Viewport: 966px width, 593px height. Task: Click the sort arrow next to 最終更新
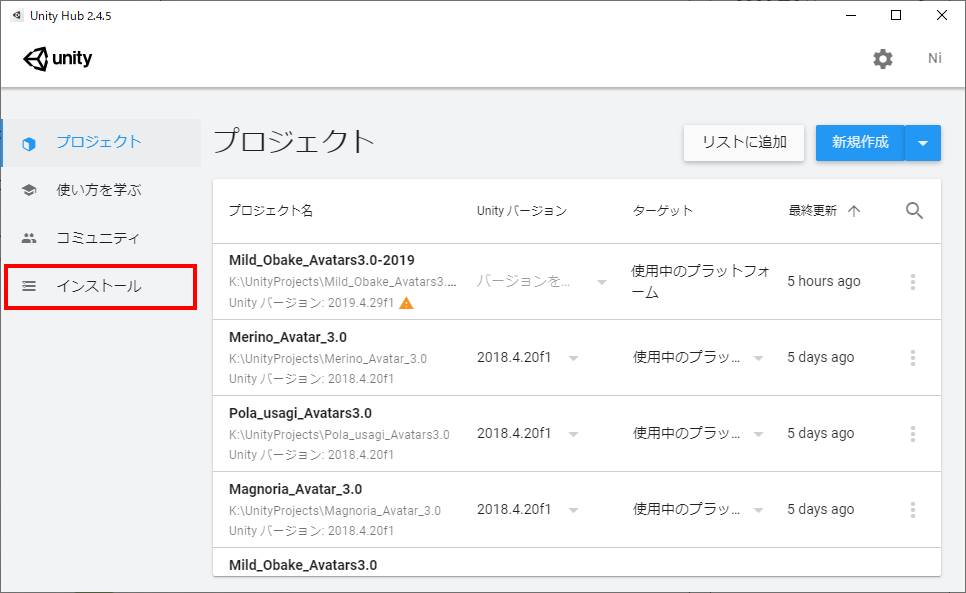click(x=854, y=211)
